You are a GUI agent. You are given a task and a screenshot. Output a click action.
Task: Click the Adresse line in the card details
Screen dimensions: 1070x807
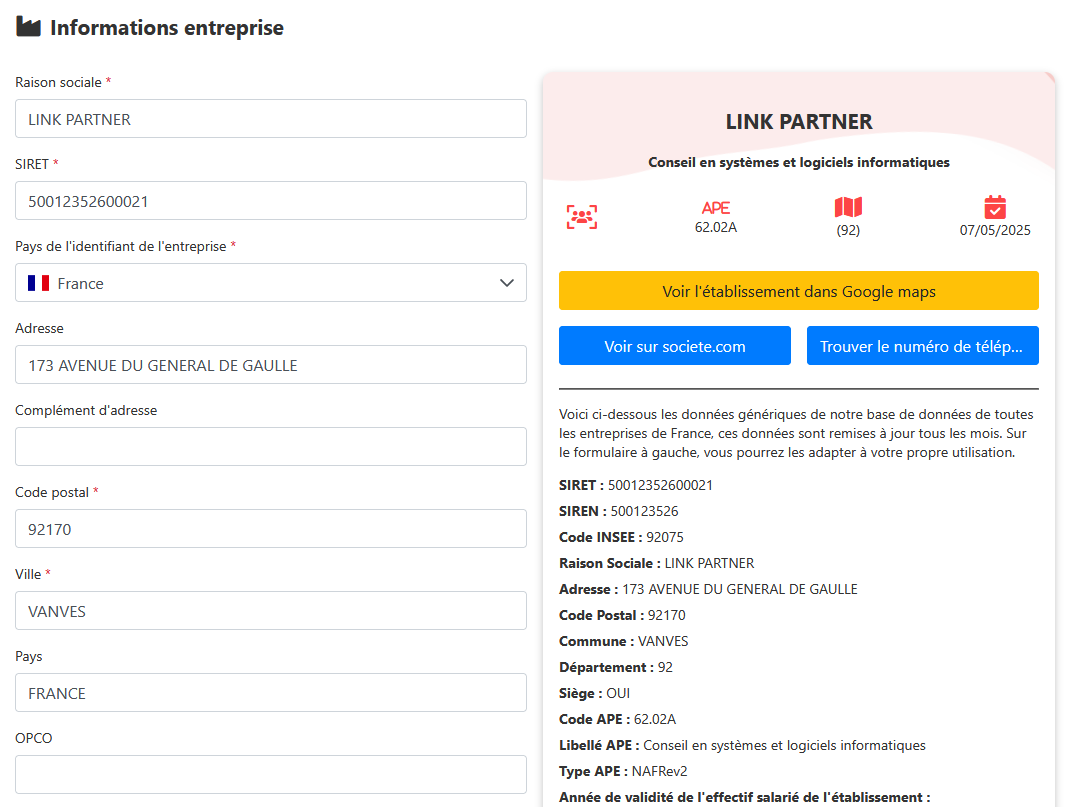point(708,589)
